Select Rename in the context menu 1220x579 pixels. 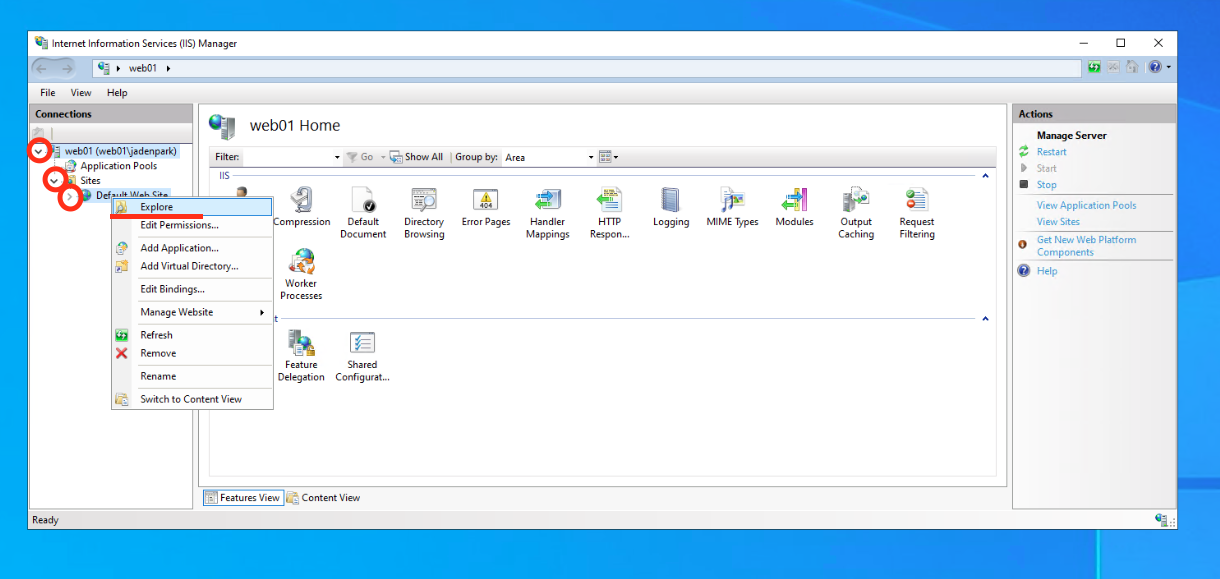[x=192, y=376]
